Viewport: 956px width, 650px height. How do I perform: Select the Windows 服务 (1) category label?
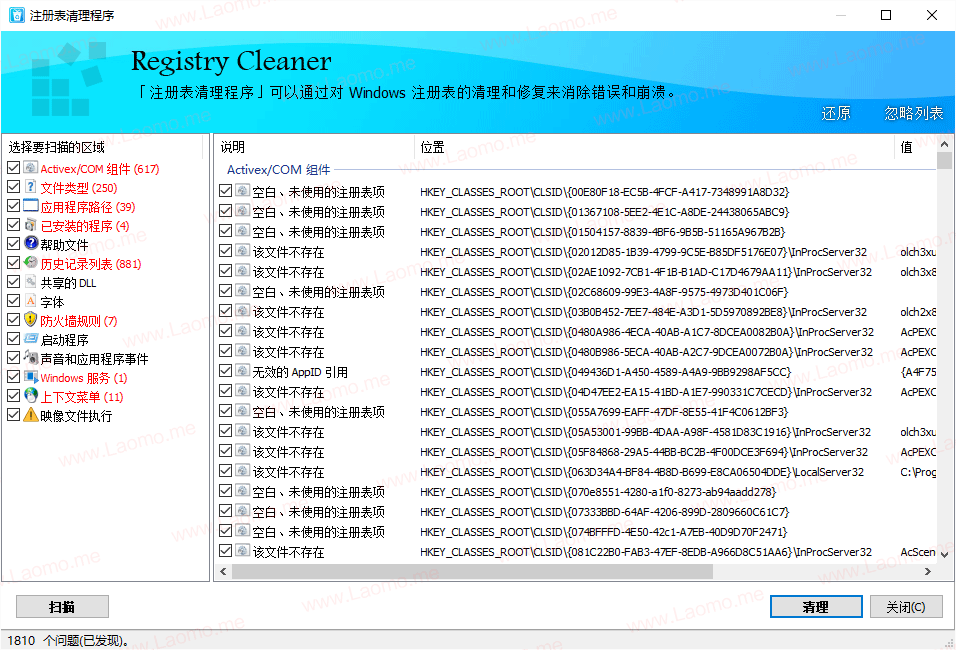coord(84,378)
